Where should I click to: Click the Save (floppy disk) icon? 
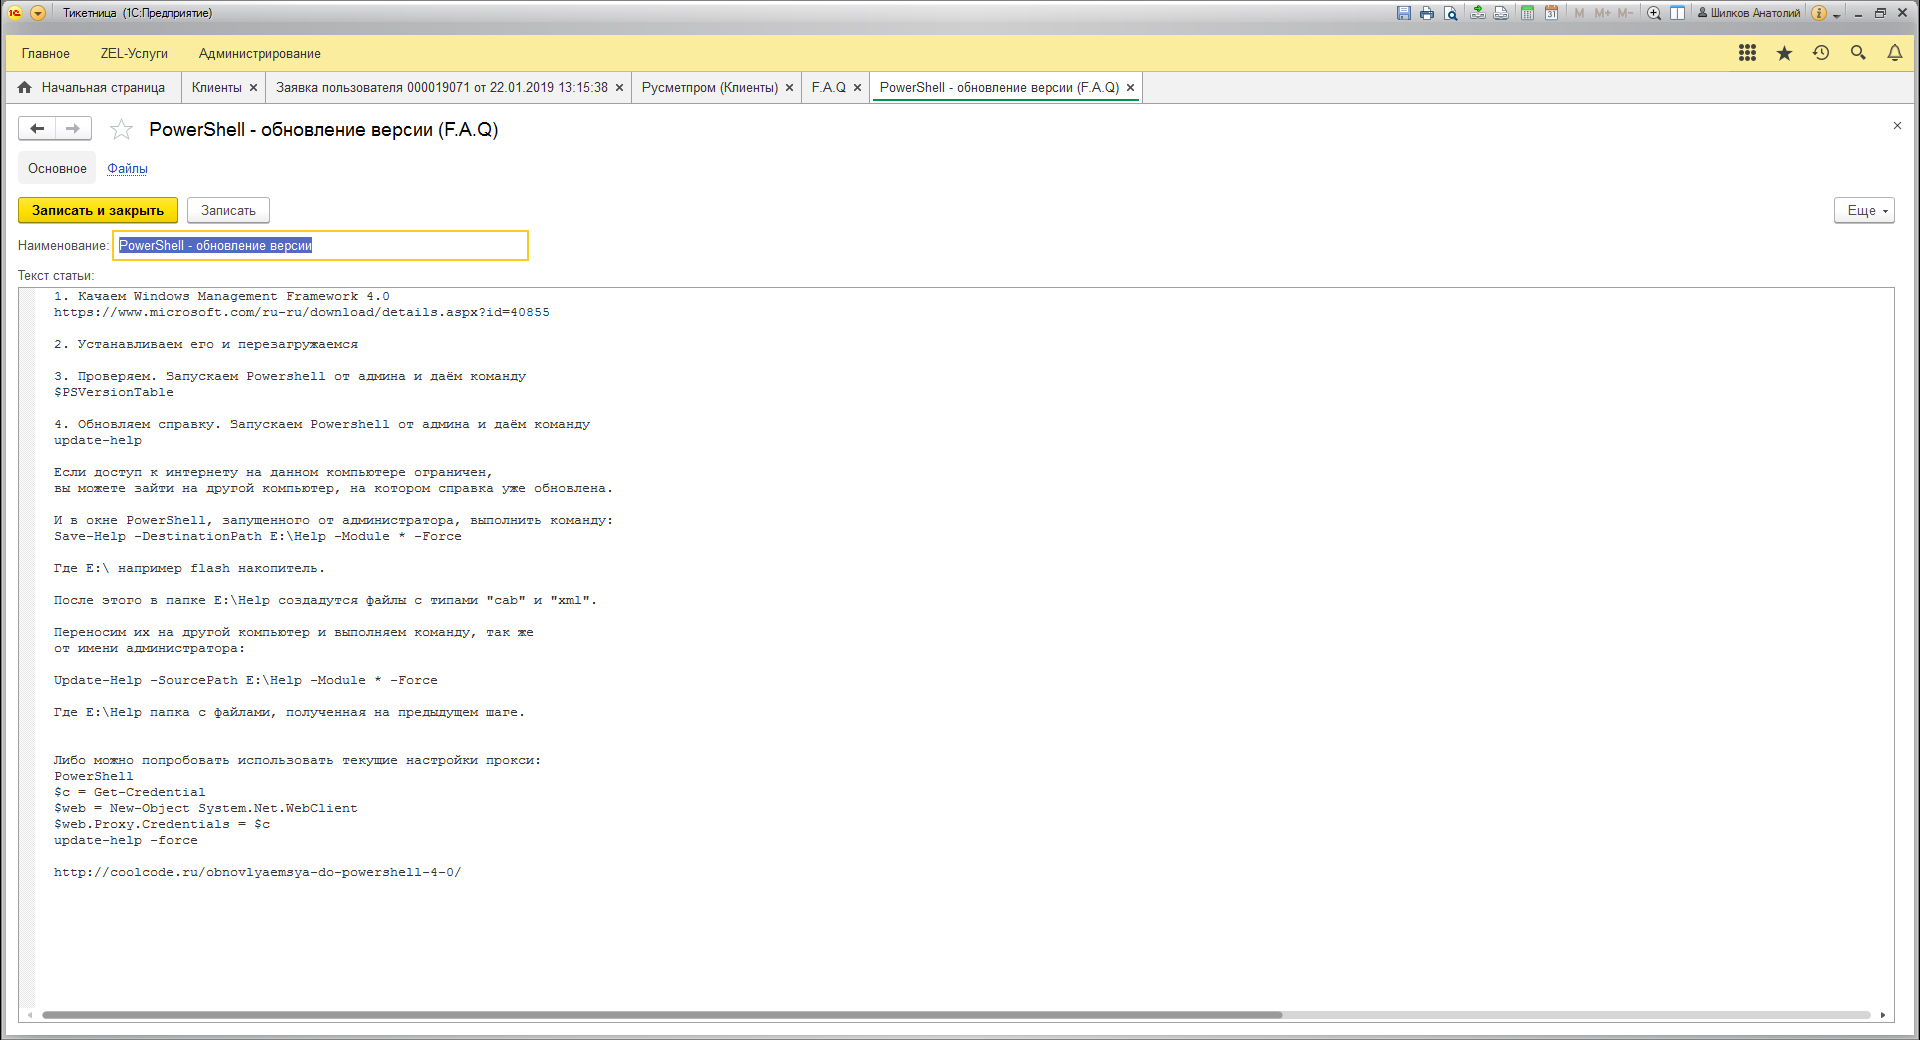(x=1404, y=13)
